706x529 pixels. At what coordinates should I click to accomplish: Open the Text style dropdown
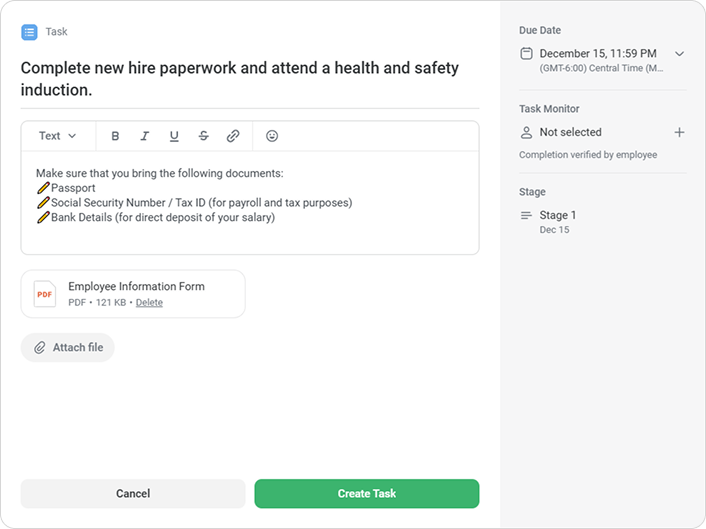(x=57, y=136)
